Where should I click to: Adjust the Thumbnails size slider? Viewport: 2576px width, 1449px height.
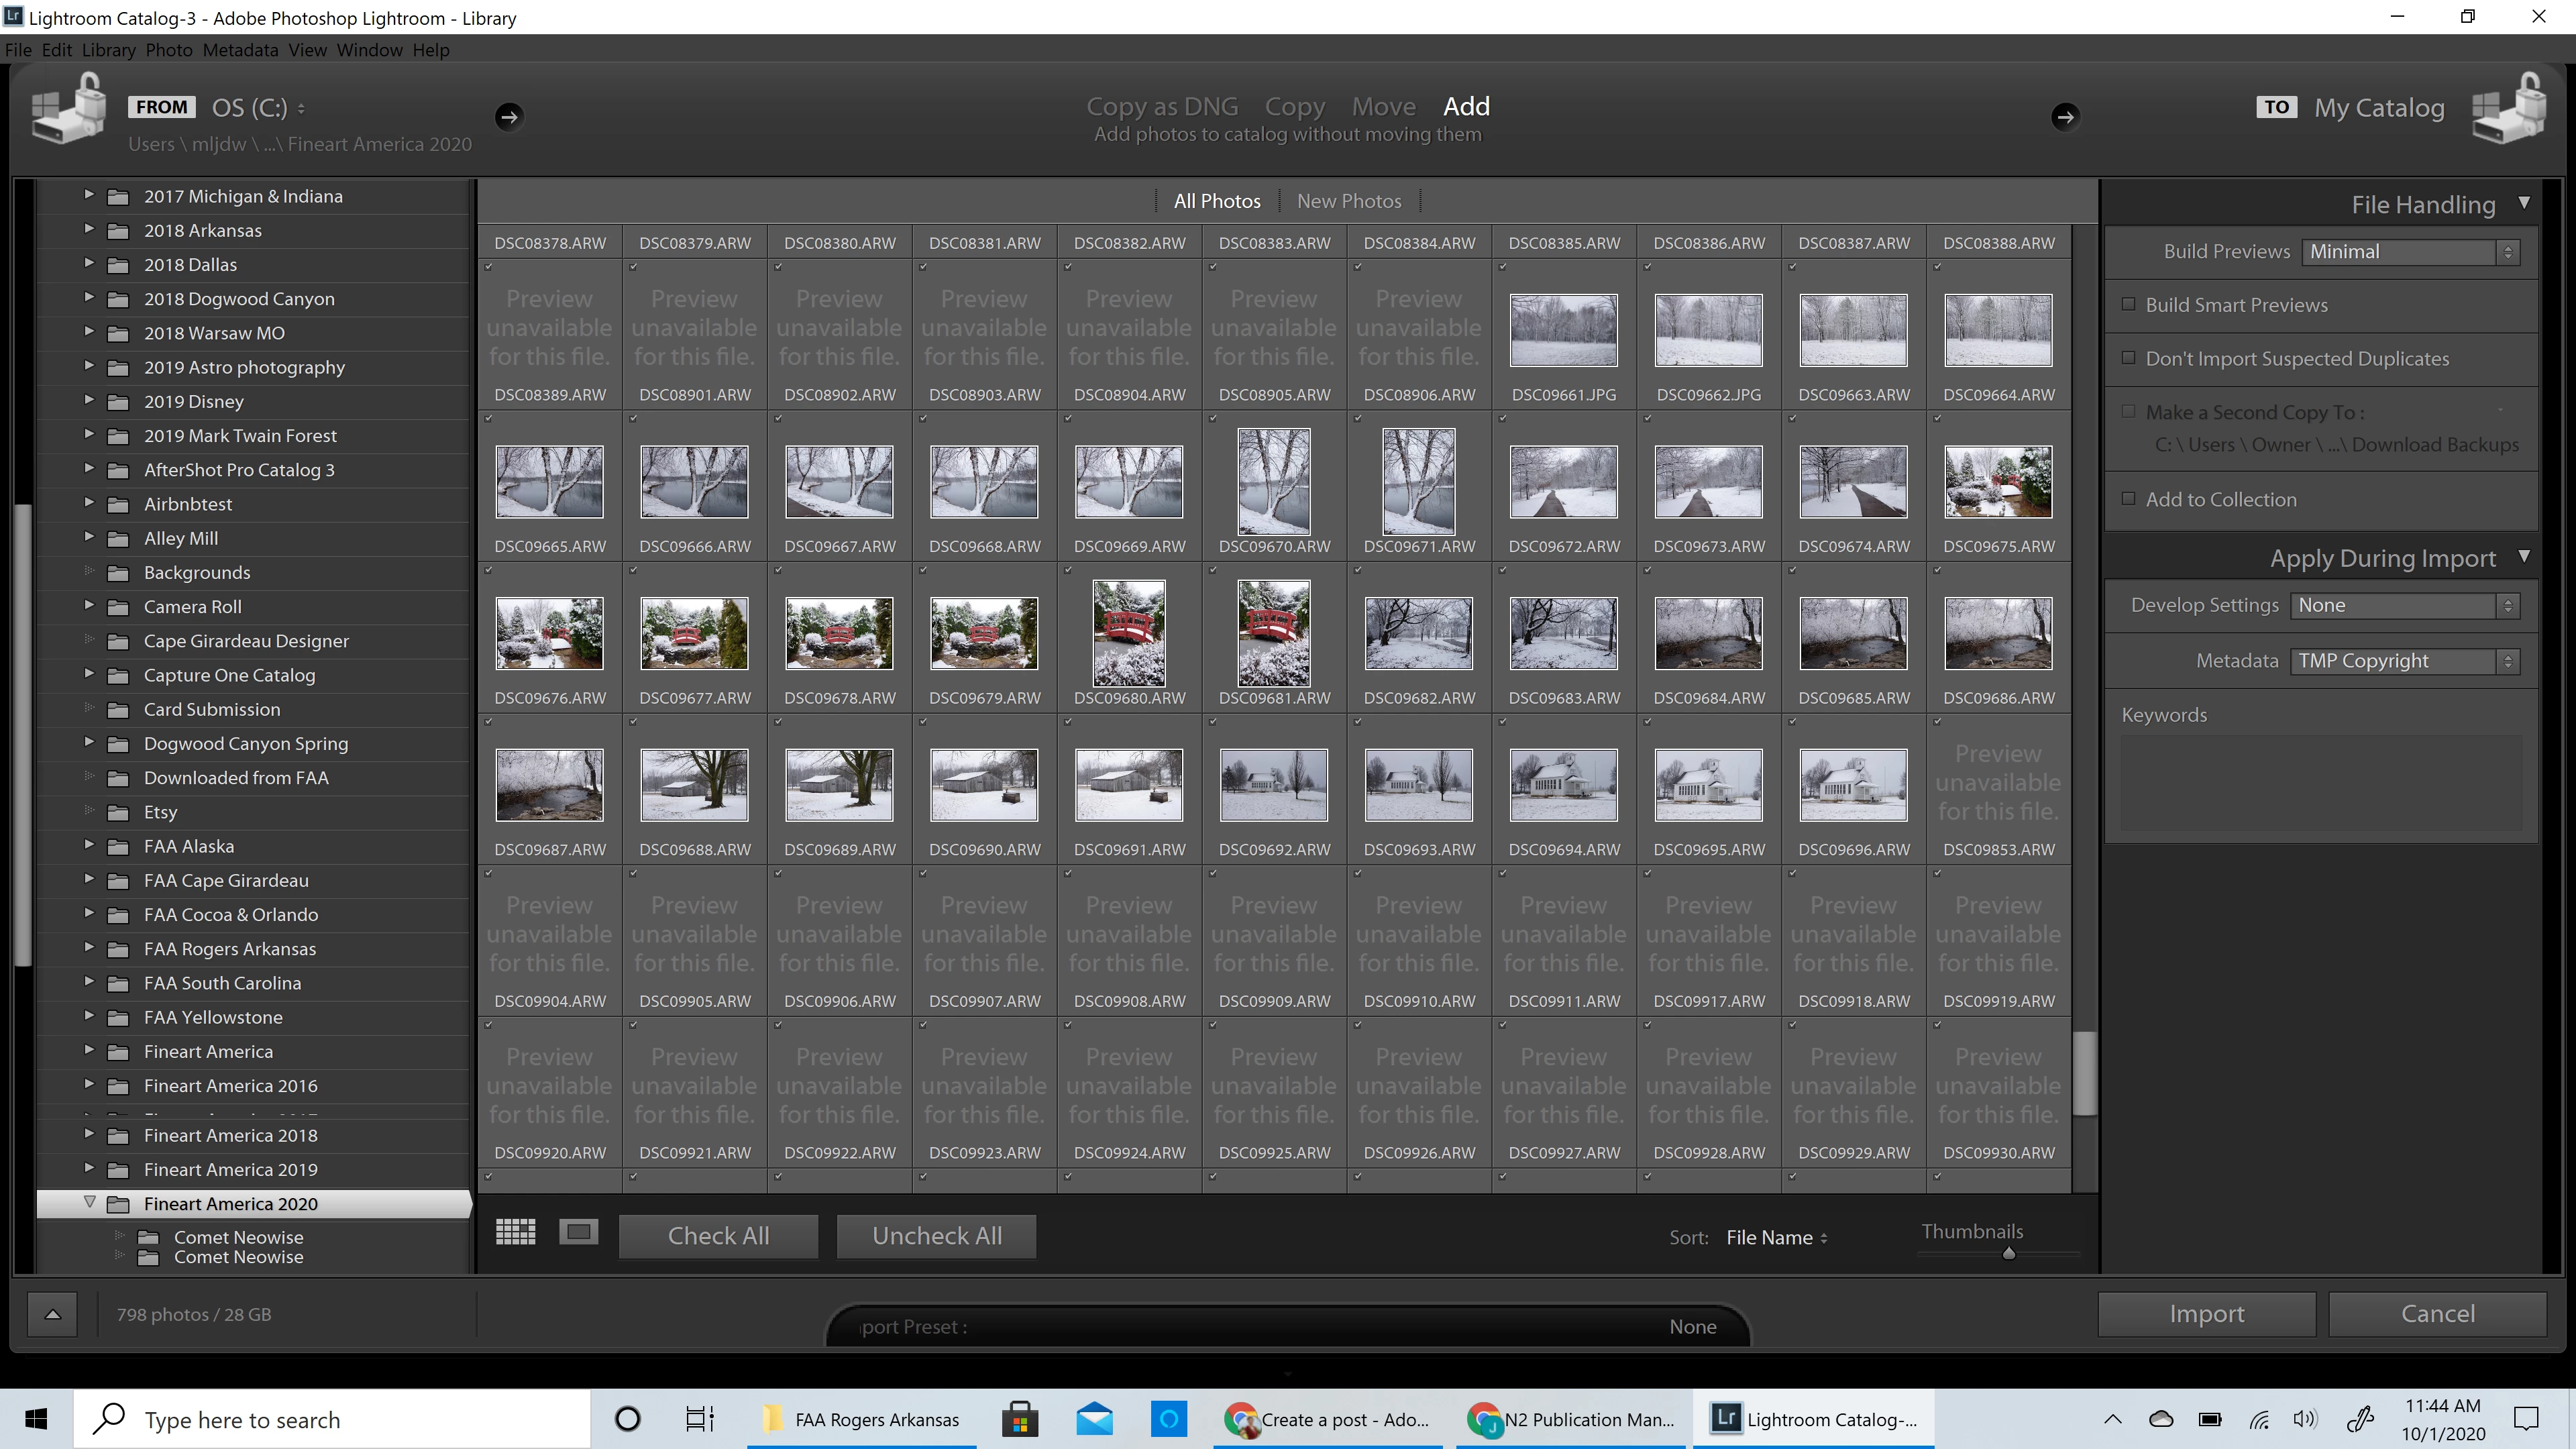(x=2009, y=1253)
